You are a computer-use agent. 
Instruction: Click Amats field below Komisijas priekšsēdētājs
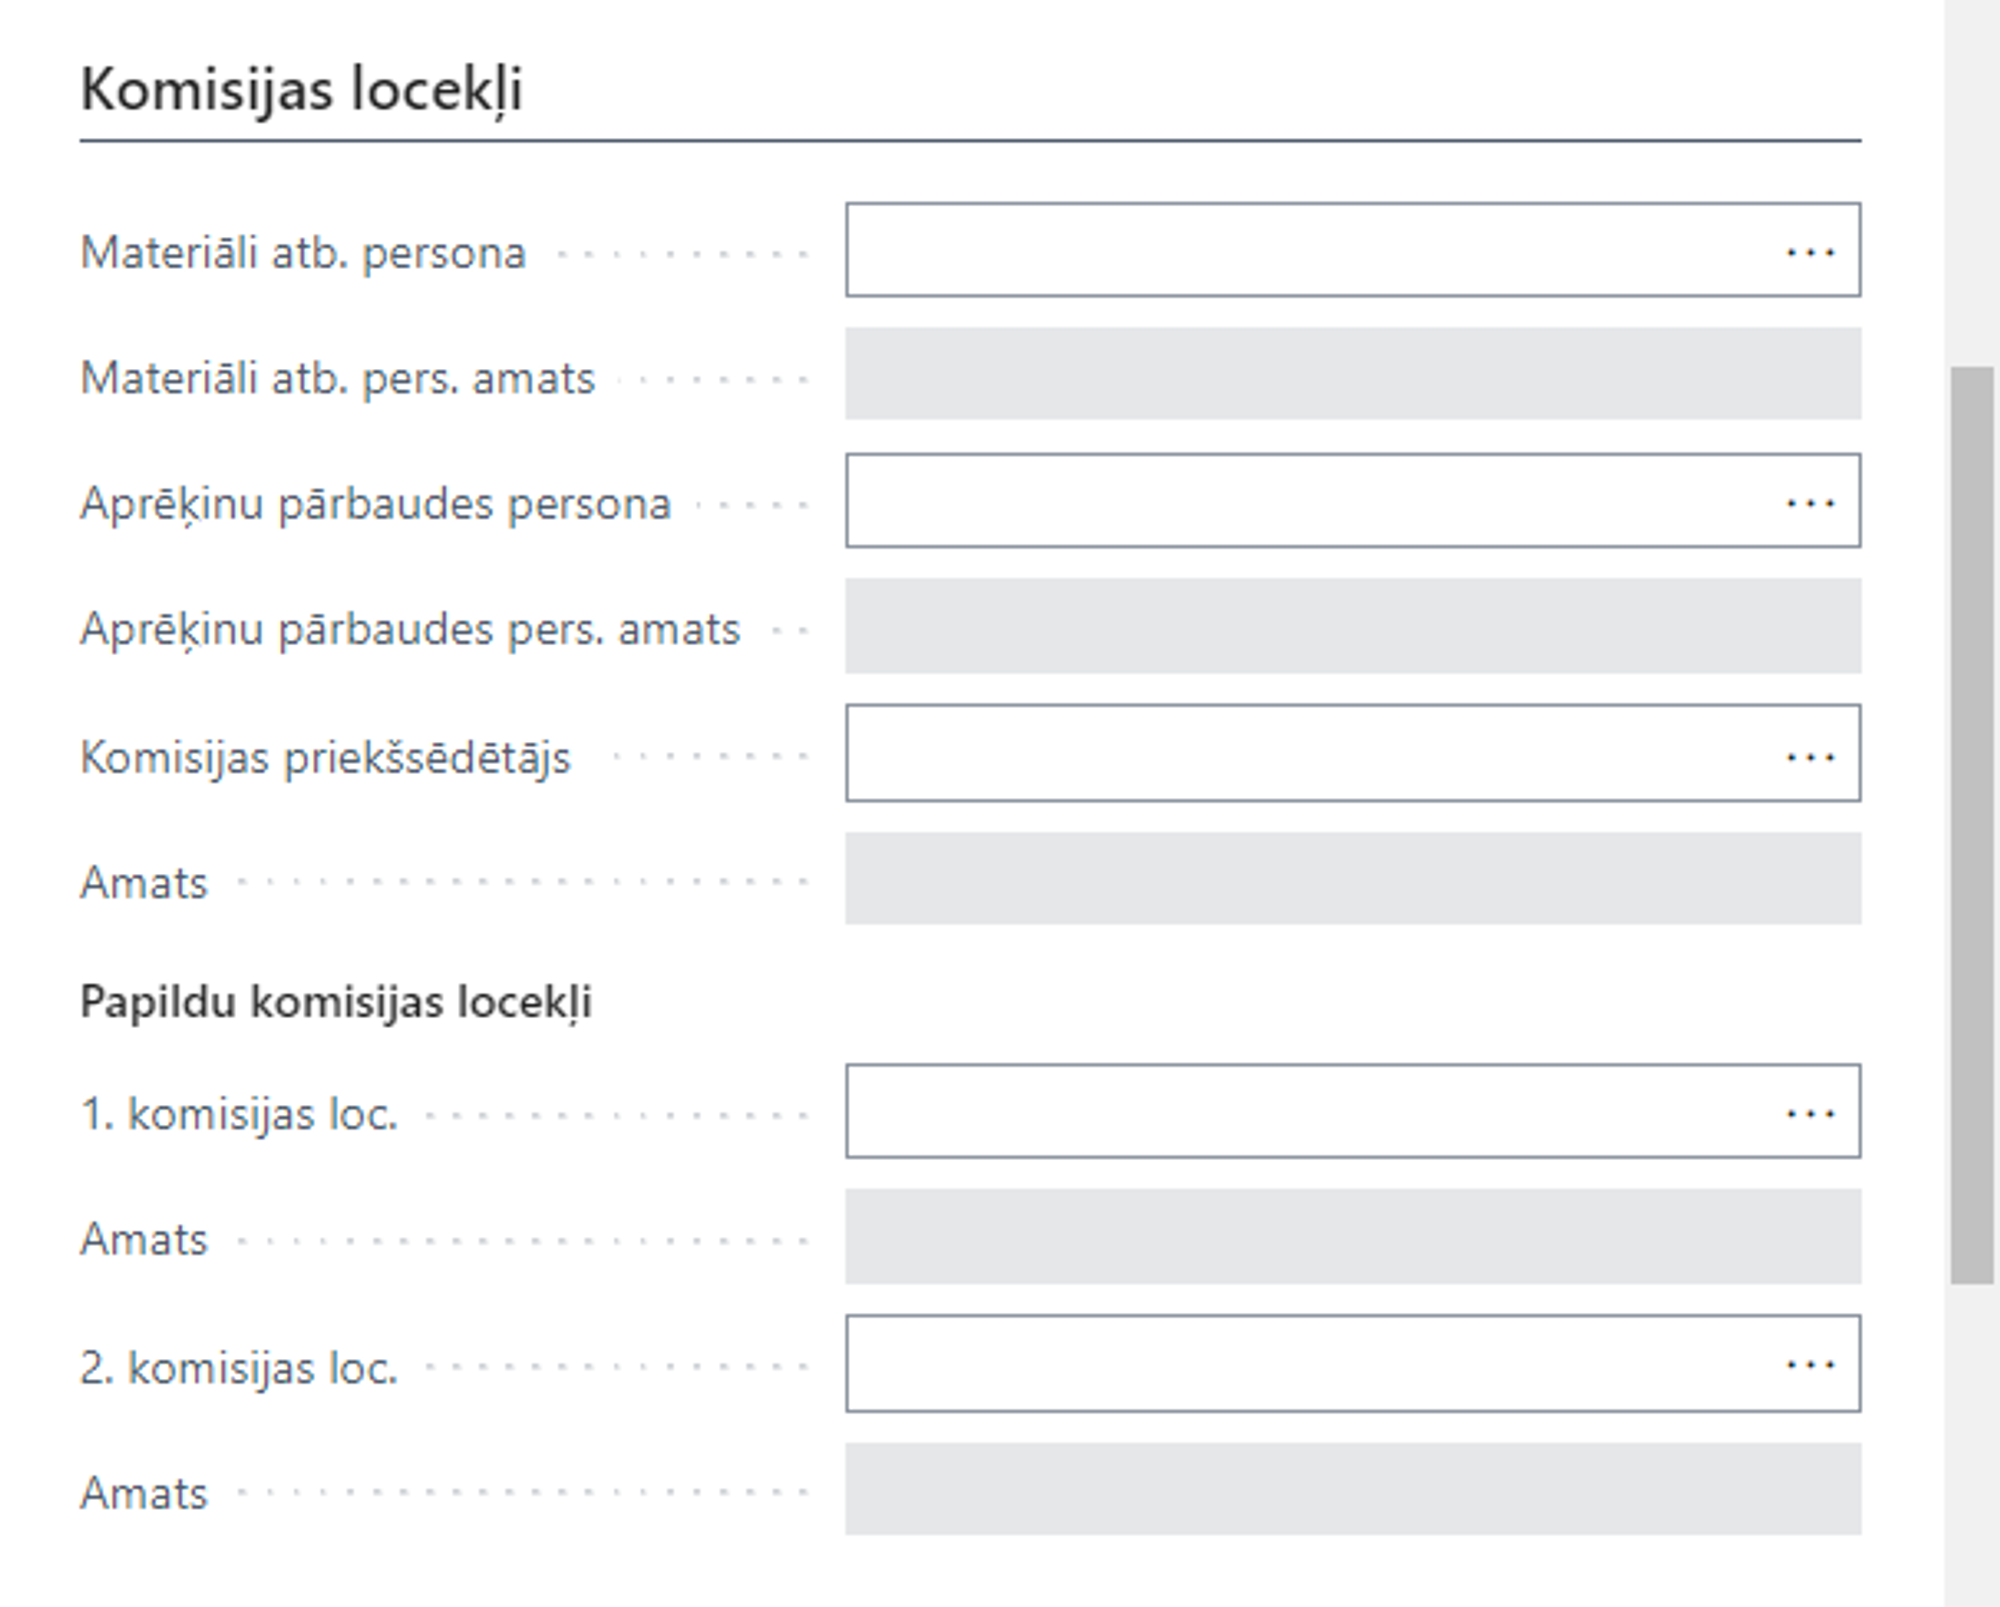click(x=1352, y=879)
